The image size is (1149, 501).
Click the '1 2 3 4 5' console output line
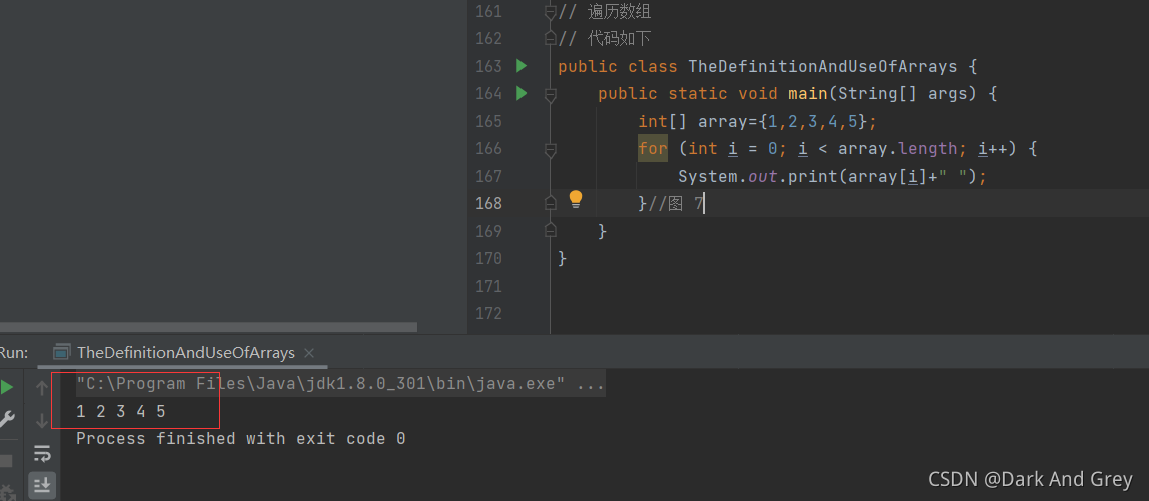click(121, 412)
